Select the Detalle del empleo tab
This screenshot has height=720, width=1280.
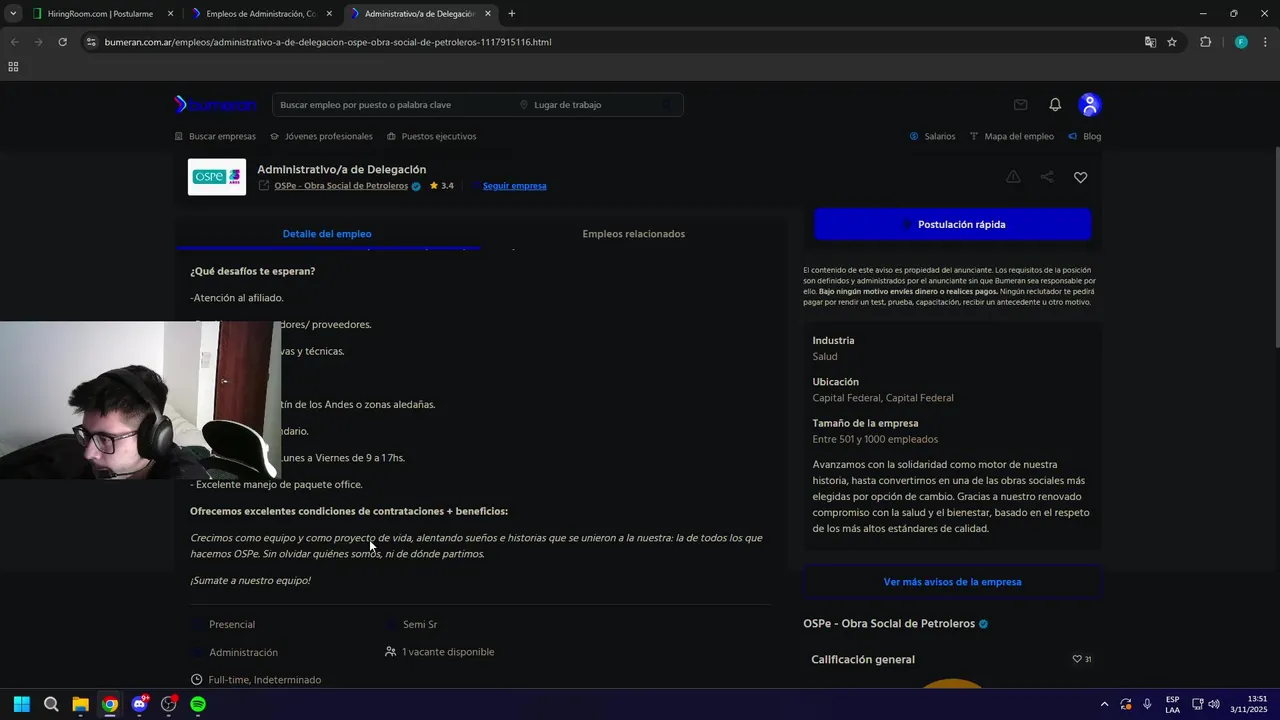coord(327,234)
